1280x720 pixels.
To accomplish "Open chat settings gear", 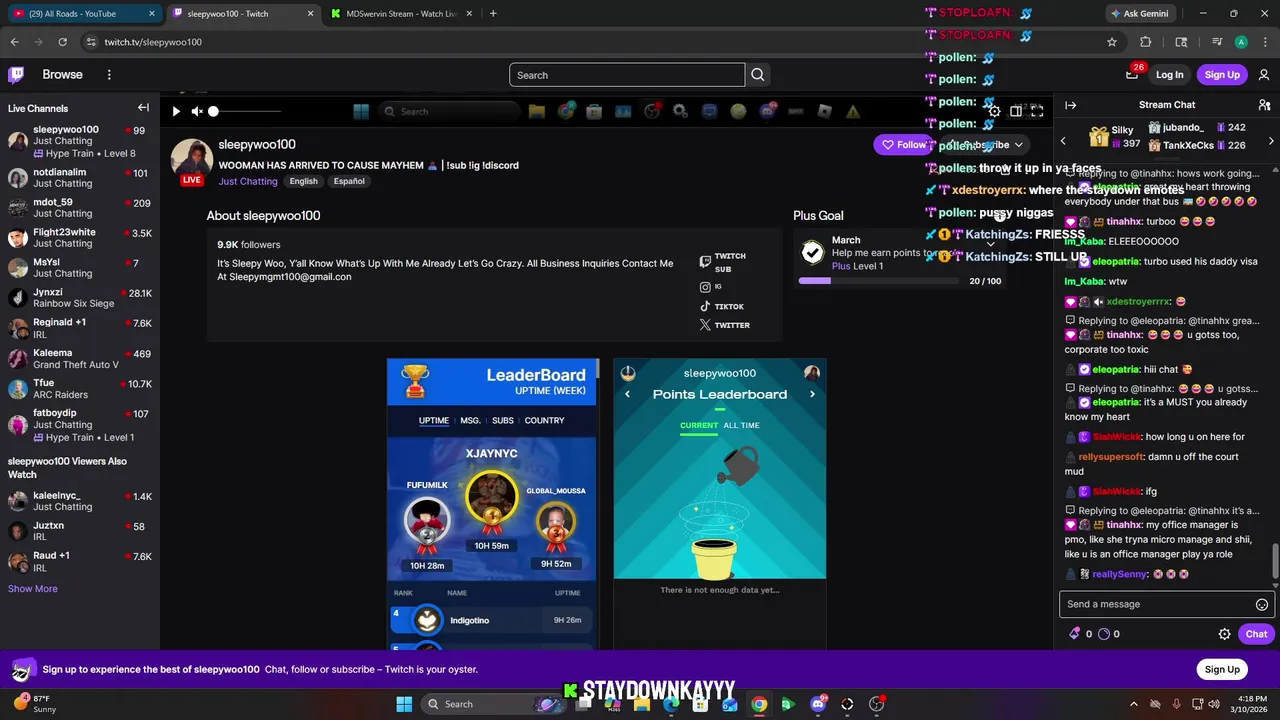I will coord(1224,634).
